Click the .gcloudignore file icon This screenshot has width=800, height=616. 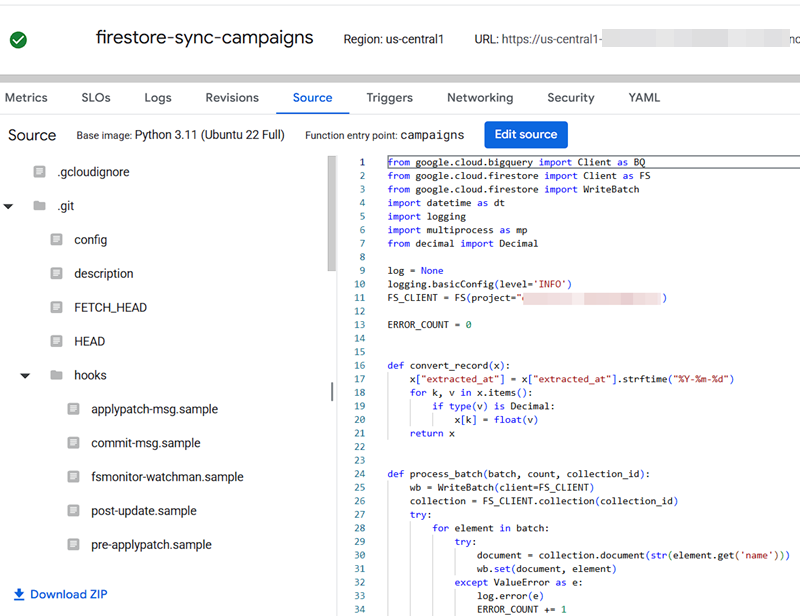point(39,171)
